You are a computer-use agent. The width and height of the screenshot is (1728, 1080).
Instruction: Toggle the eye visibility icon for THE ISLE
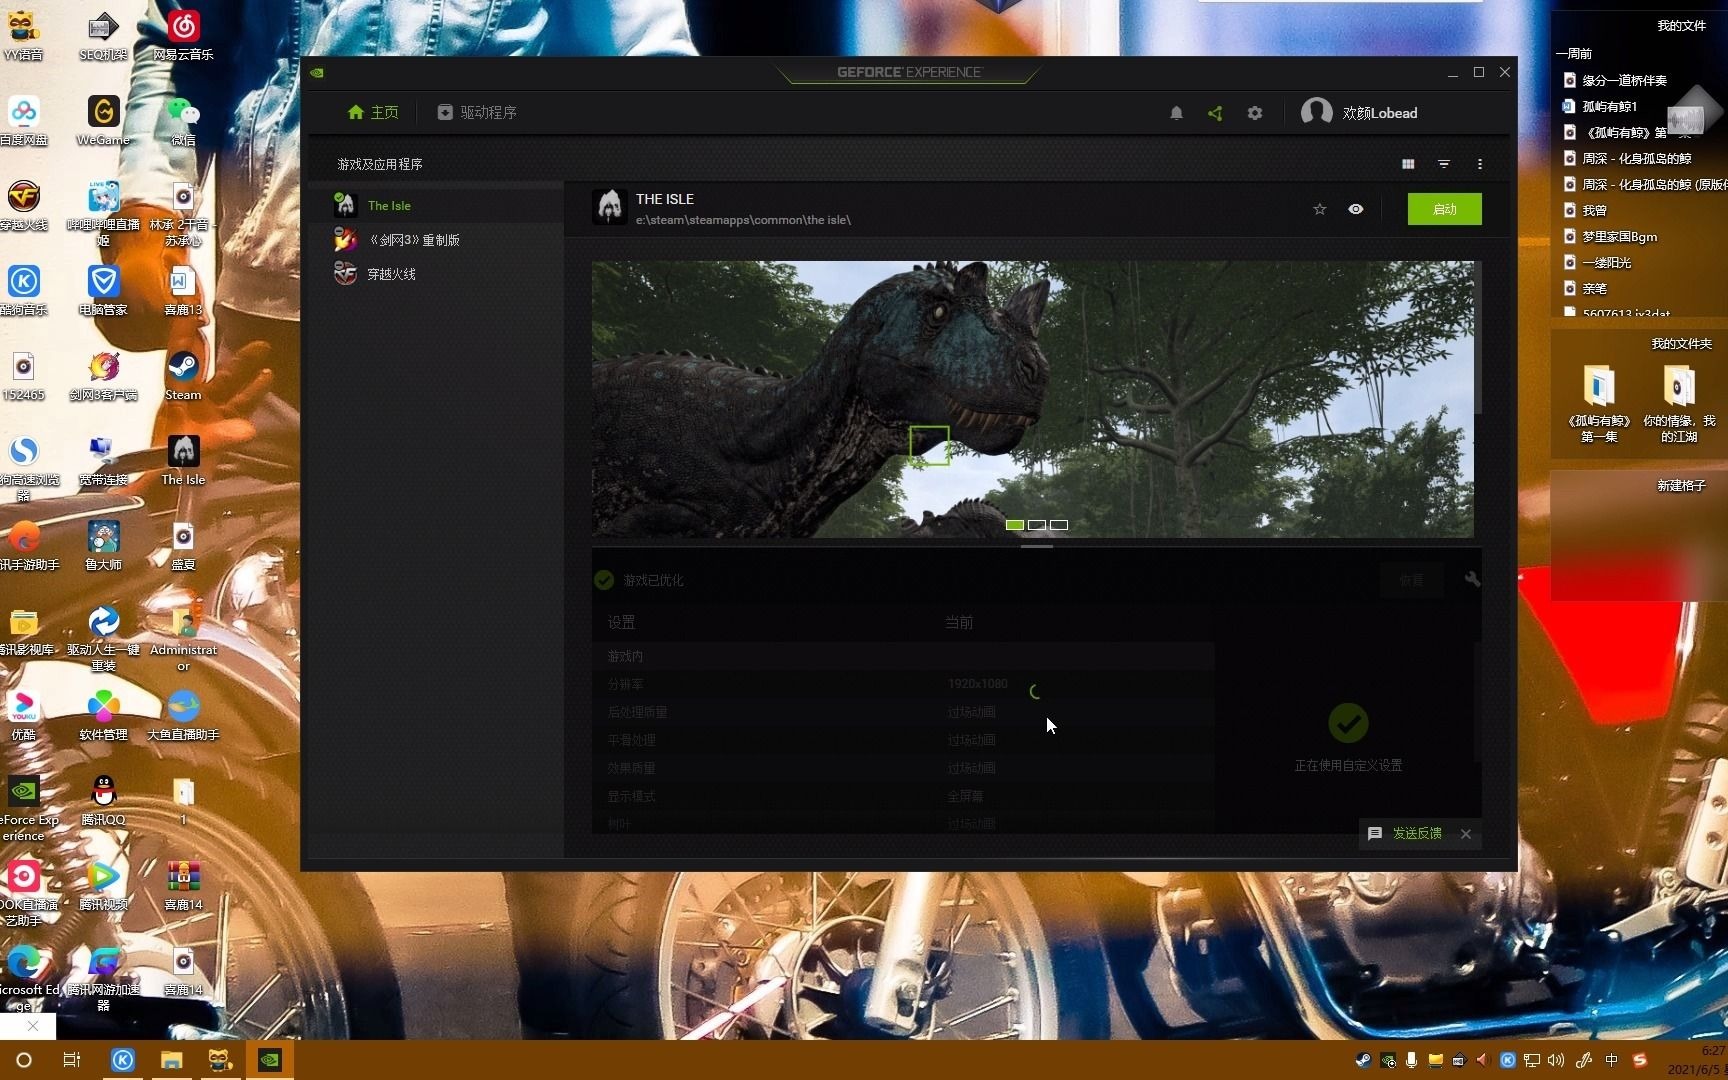tap(1356, 209)
